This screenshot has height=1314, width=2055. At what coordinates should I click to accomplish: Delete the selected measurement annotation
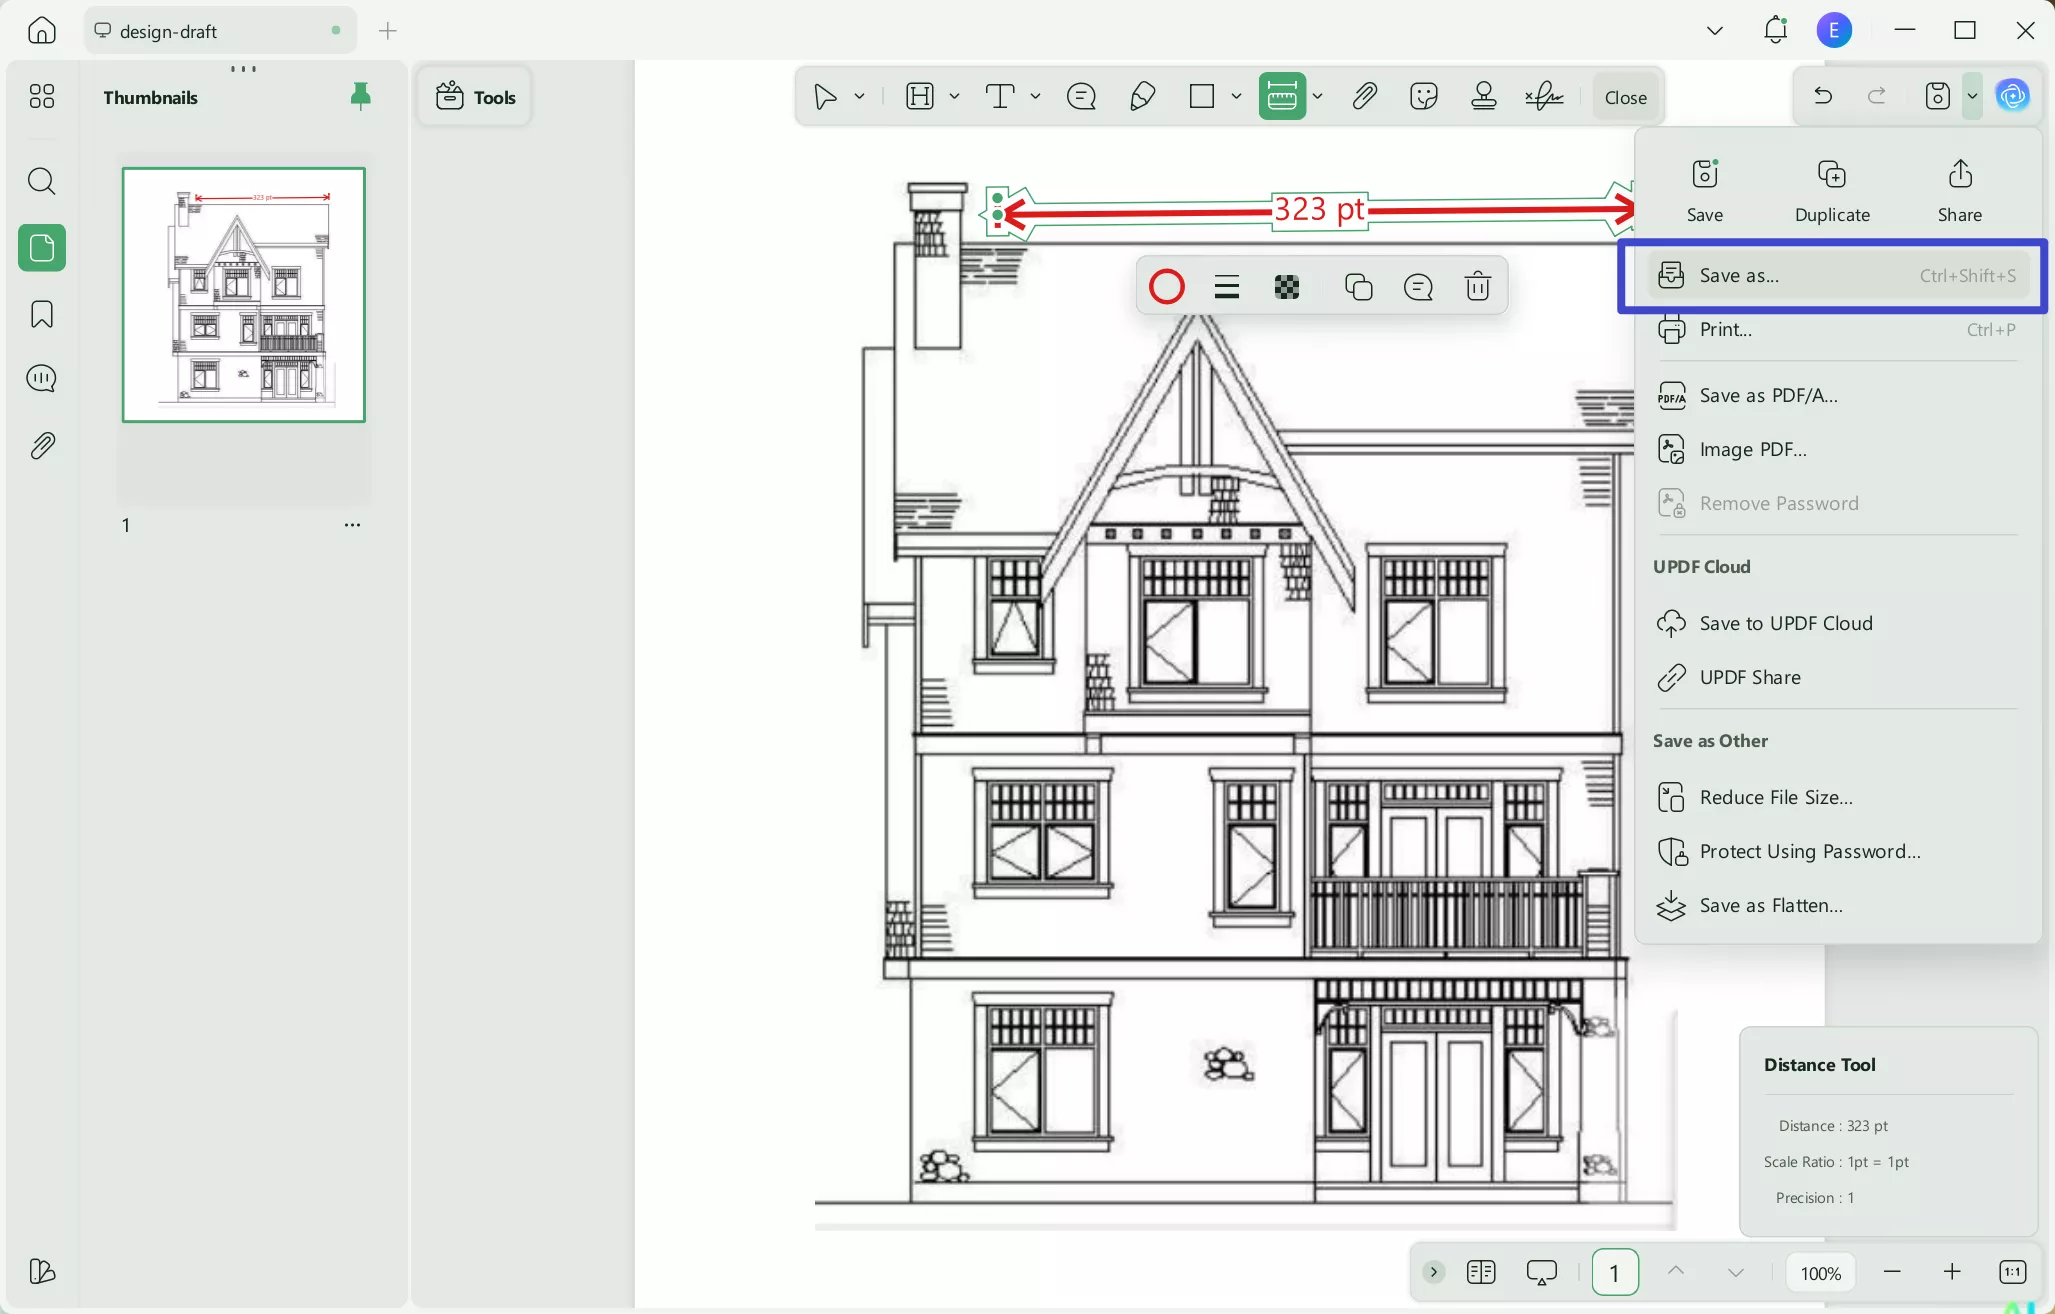coord(1477,288)
